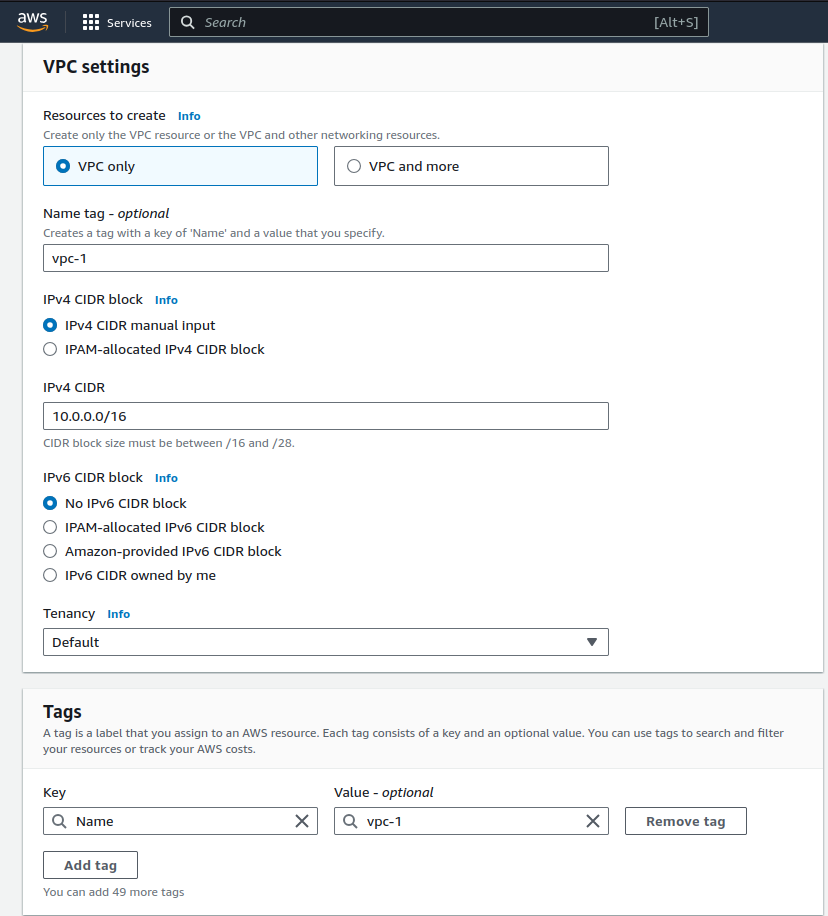Focus the Name tag text field
828x916 pixels.
pos(325,258)
